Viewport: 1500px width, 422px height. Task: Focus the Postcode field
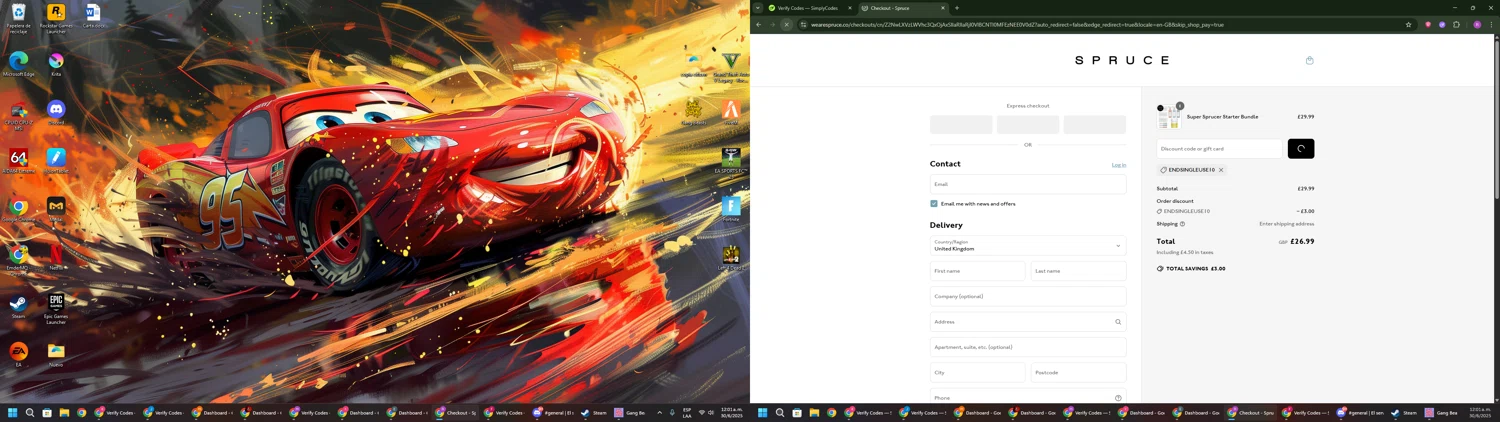pos(1078,372)
